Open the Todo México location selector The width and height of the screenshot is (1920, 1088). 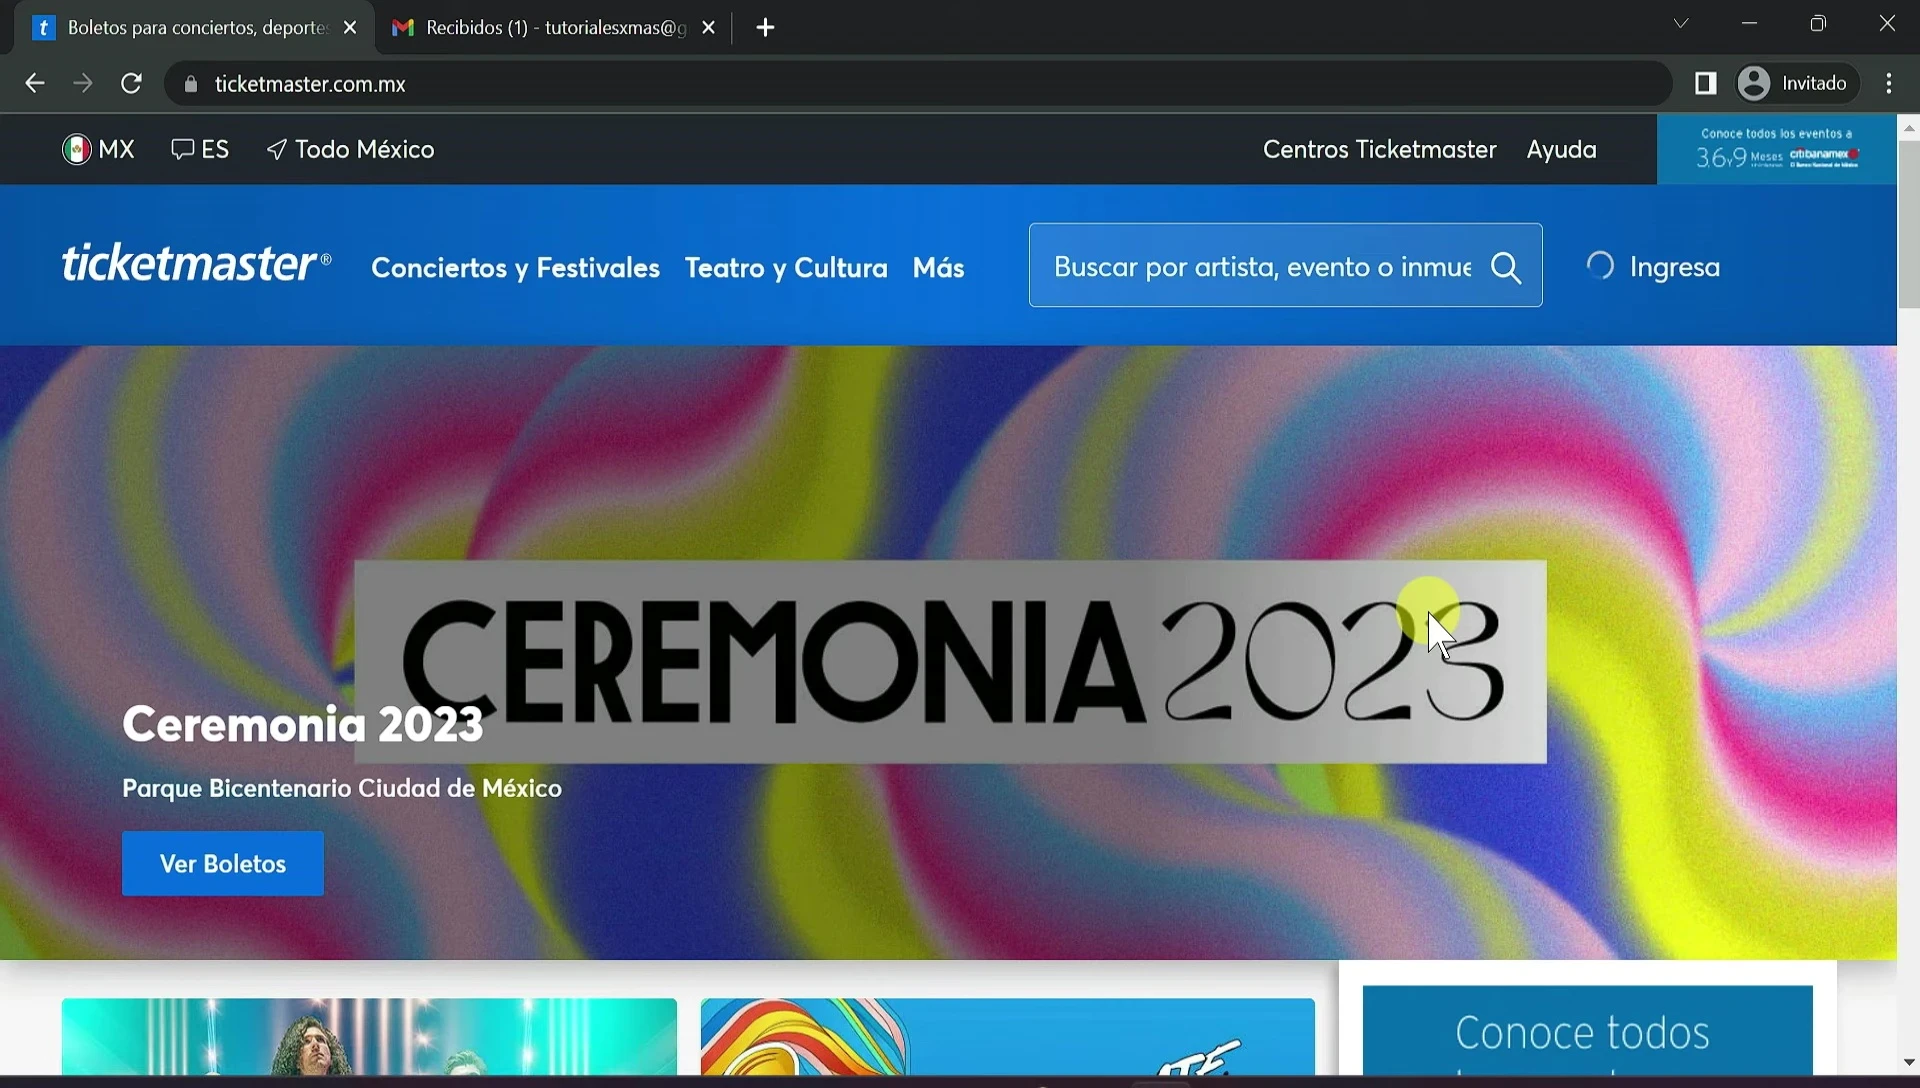point(351,150)
